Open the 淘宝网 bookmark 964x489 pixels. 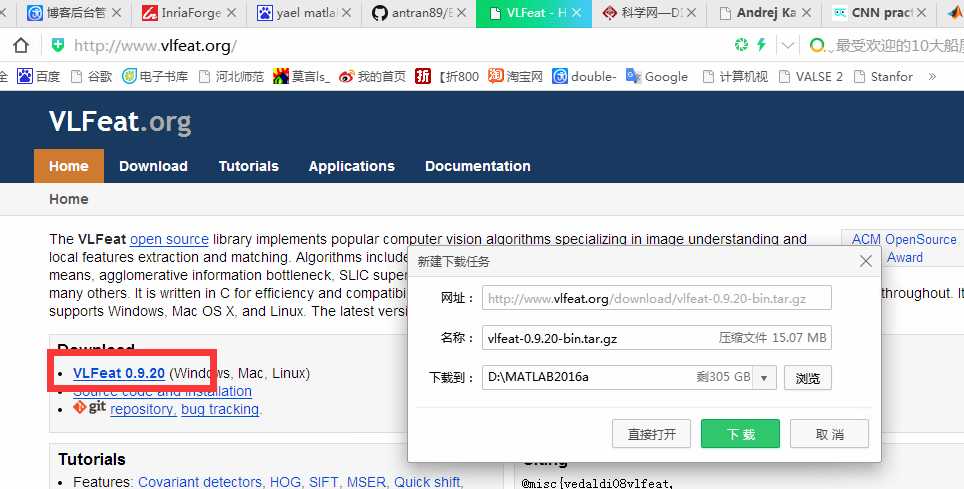coord(515,76)
